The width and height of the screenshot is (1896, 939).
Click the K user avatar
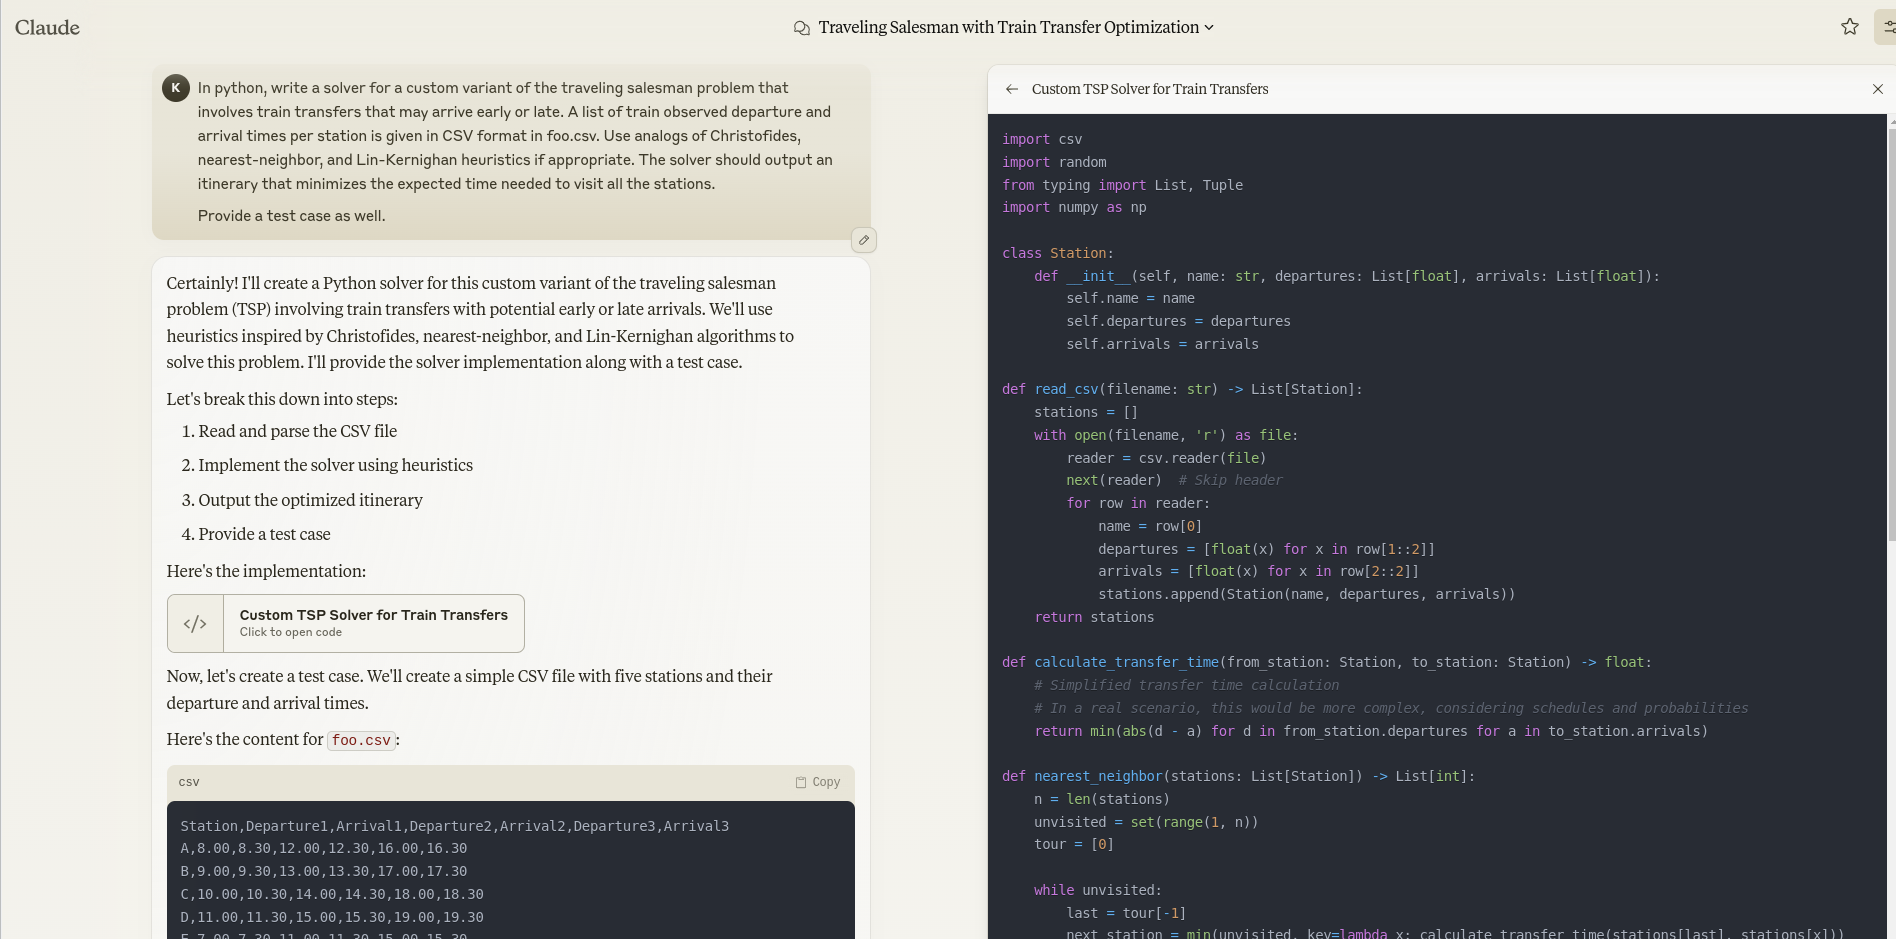coord(176,88)
